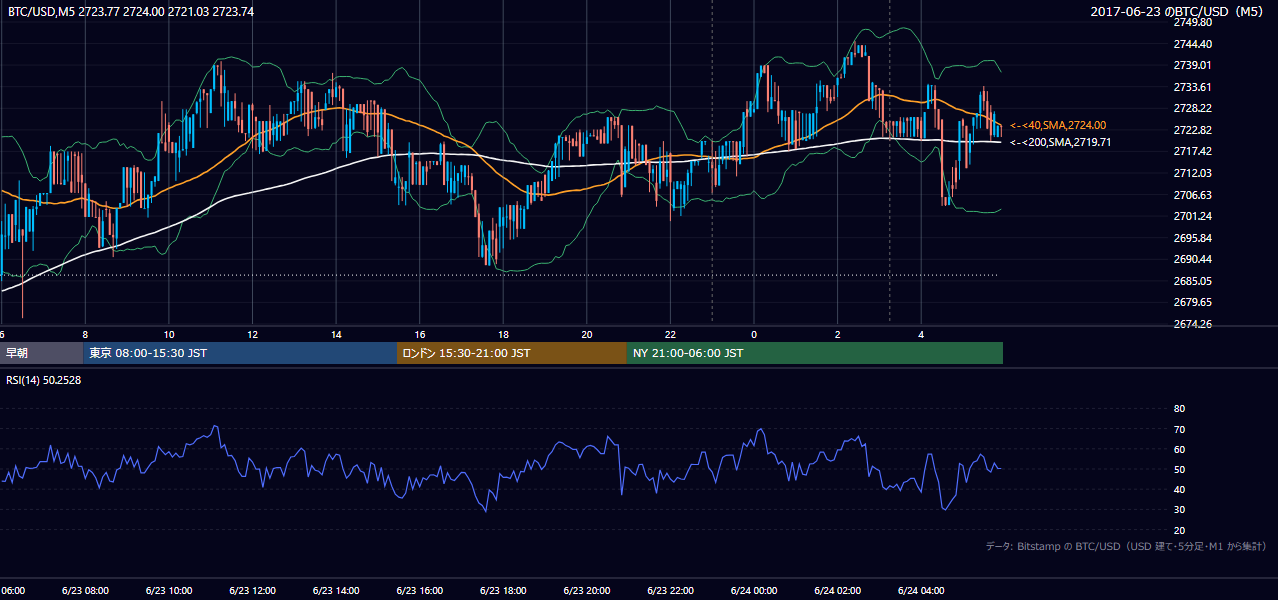Viewport: 1278px width, 600px height.
Task: Click the 東京 08:00-15:30 JST session bar
Action: pos(240,353)
